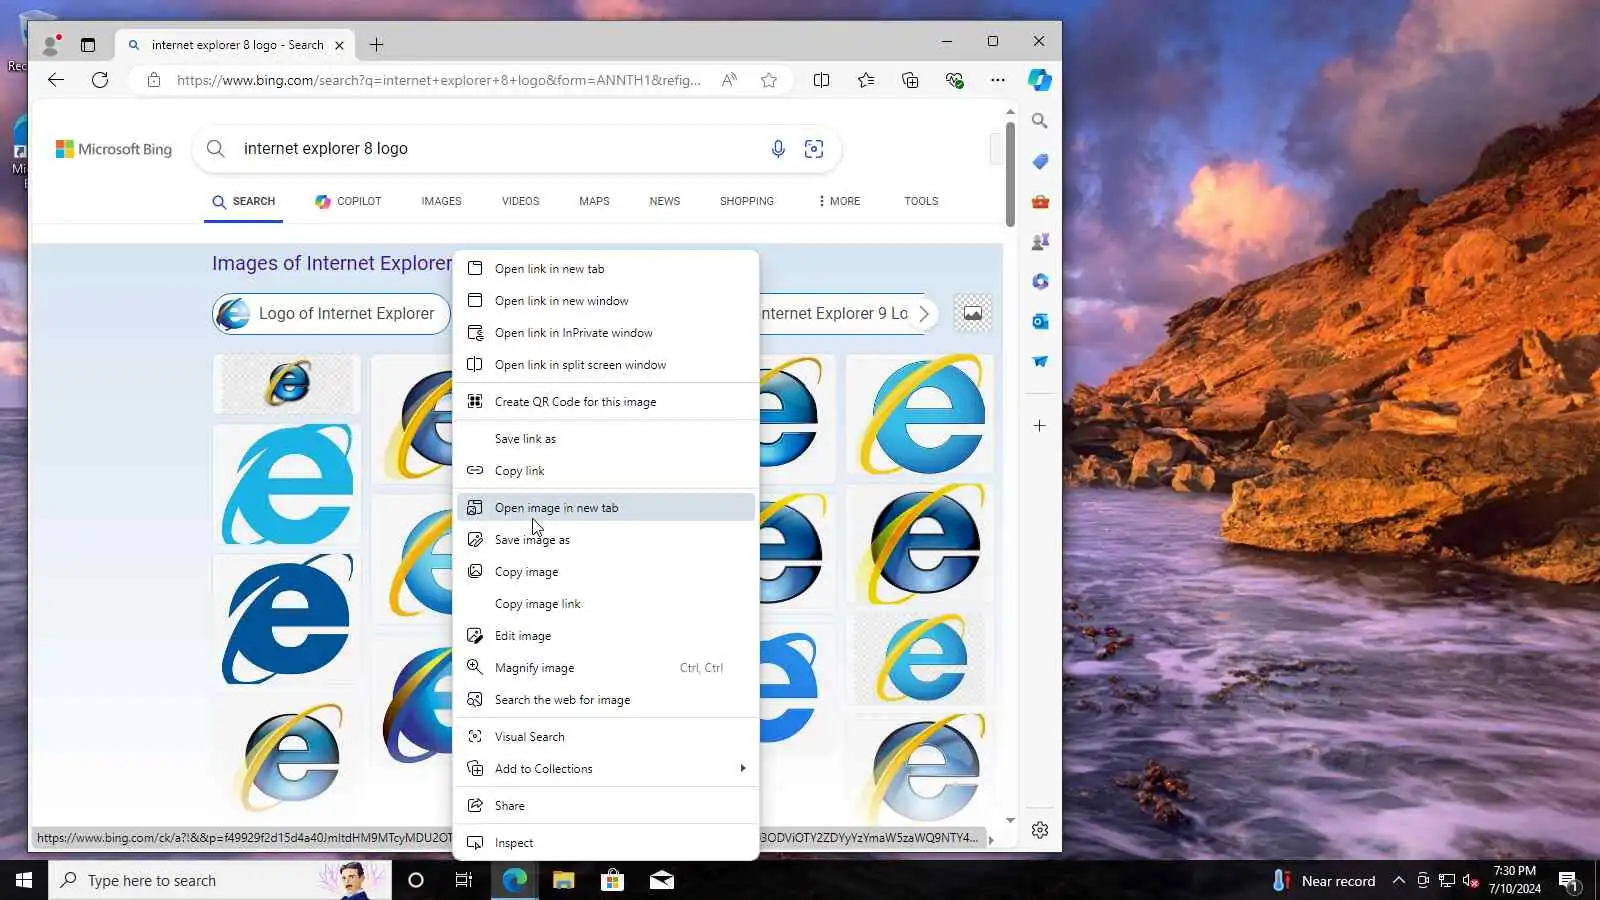Choose Search the web for image
Image resolution: width=1600 pixels, height=900 pixels.
(x=606, y=700)
